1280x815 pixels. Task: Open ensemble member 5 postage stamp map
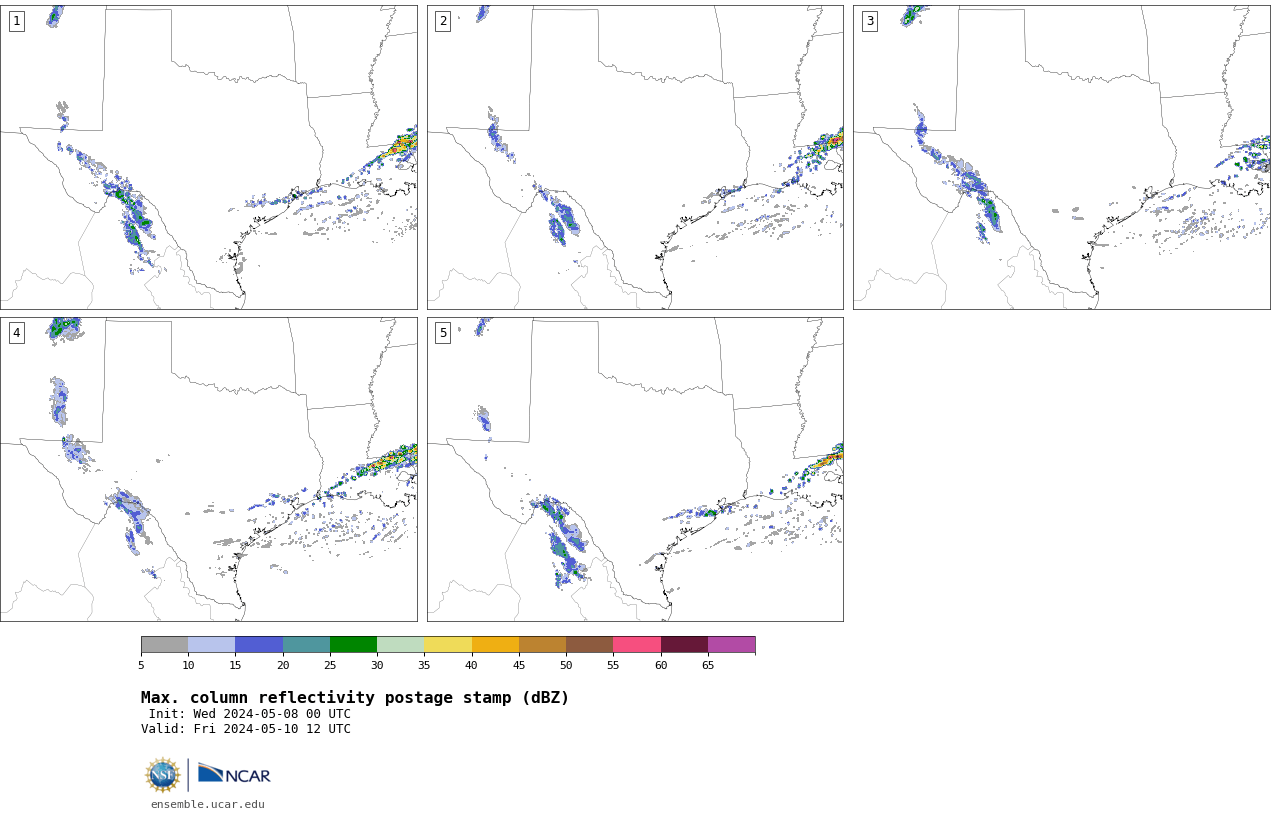pos(635,469)
